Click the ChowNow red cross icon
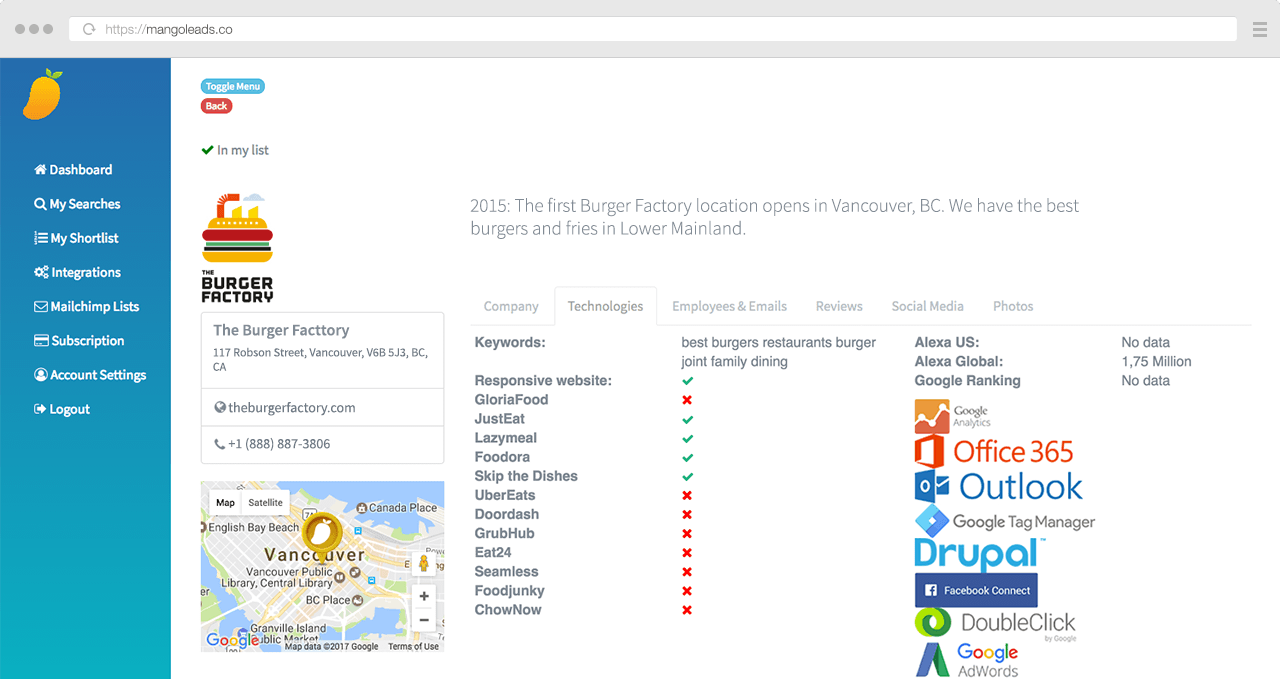 tap(687, 610)
